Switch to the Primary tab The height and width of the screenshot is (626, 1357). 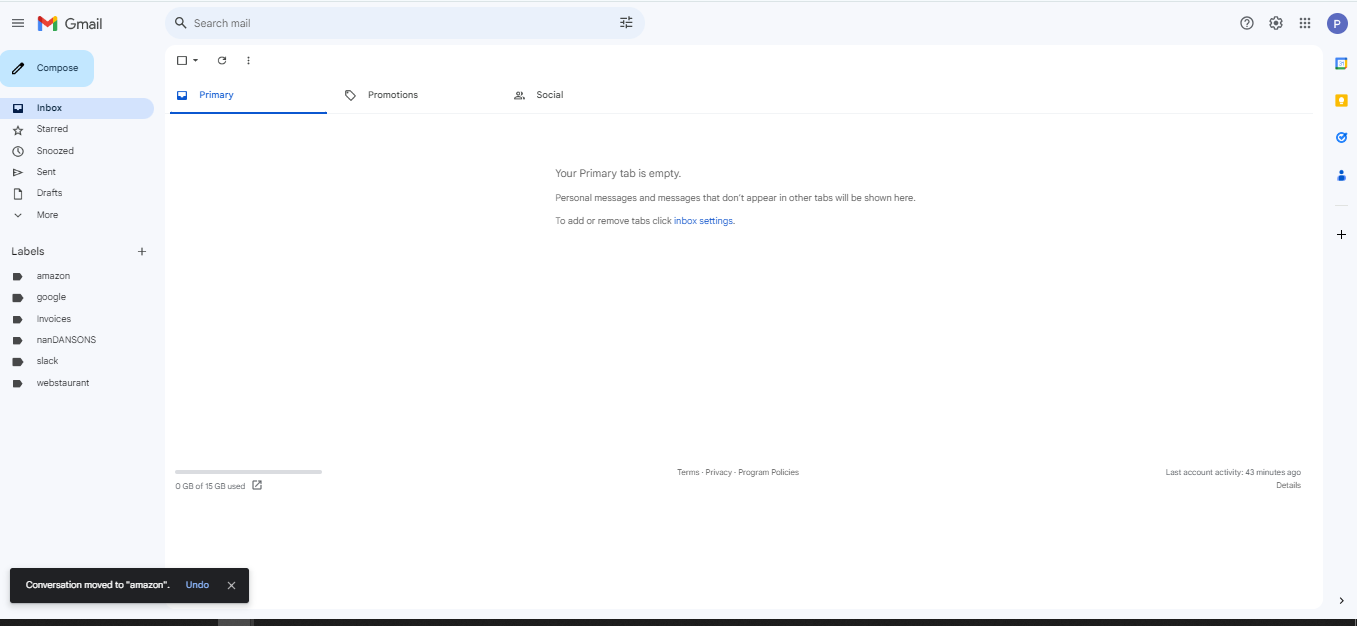tap(248, 95)
